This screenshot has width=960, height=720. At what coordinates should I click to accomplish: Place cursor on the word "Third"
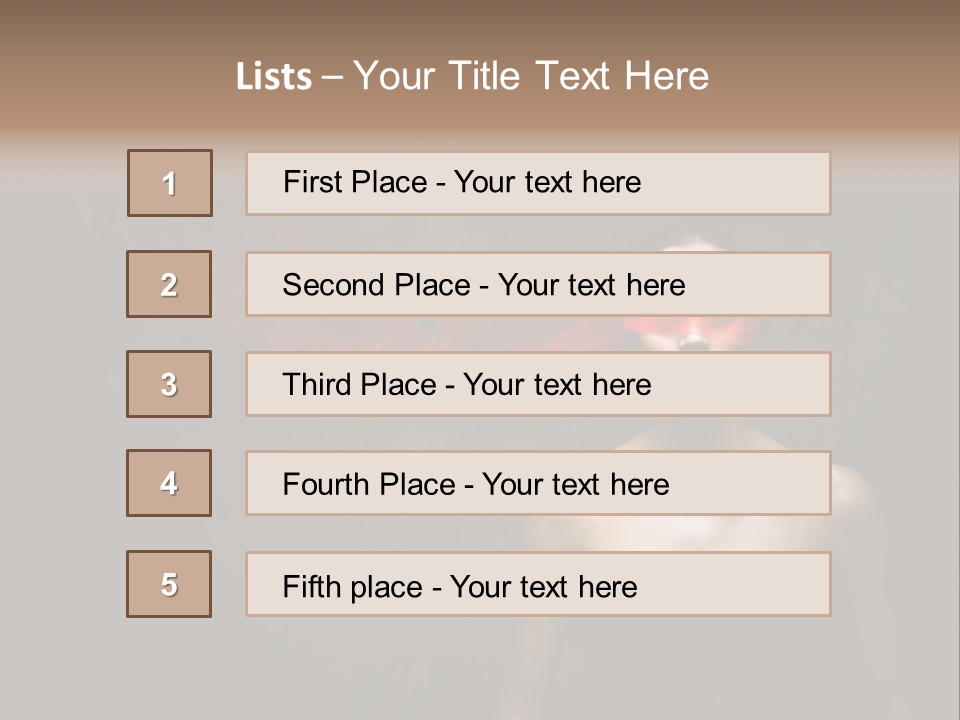coord(317,385)
